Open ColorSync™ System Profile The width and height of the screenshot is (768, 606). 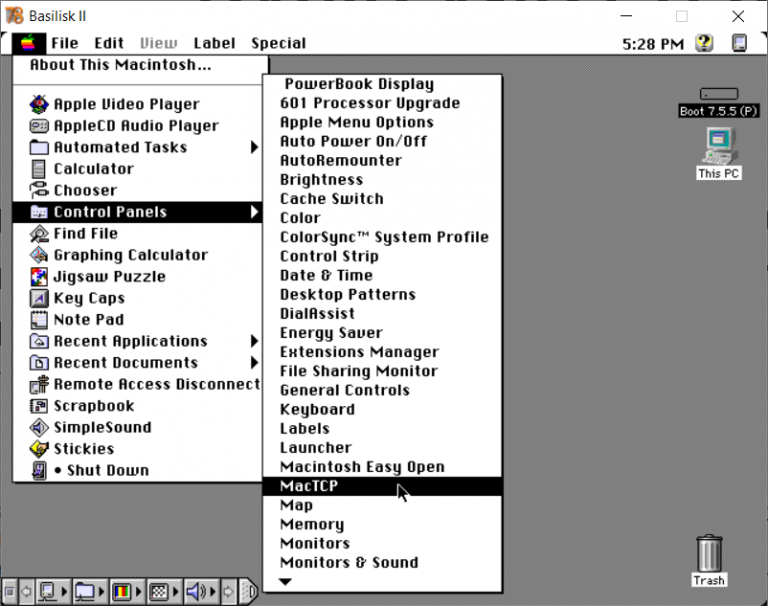pyautogui.click(x=382, y=237)
